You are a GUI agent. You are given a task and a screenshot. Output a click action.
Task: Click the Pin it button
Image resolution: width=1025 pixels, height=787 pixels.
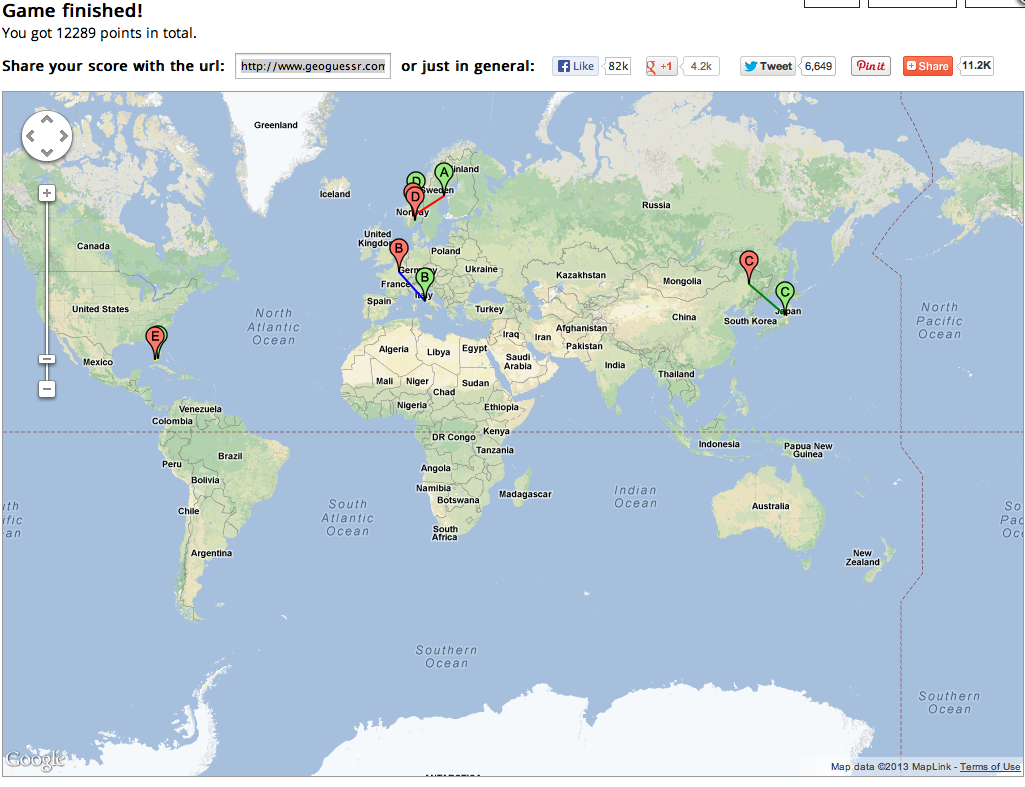click(871, 66)
